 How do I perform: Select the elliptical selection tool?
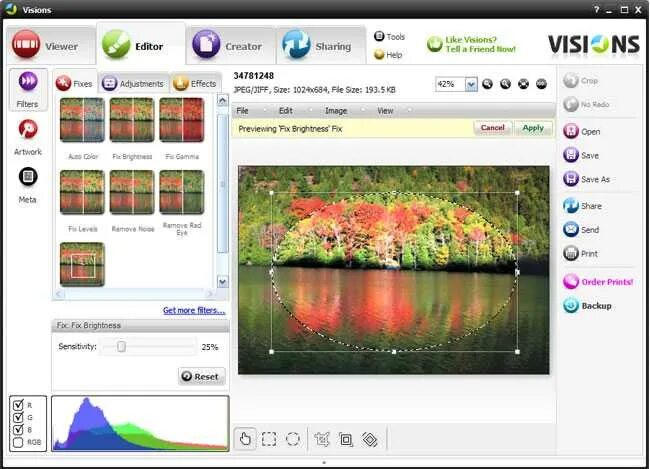pyautogui.click(x=293, y=439)
